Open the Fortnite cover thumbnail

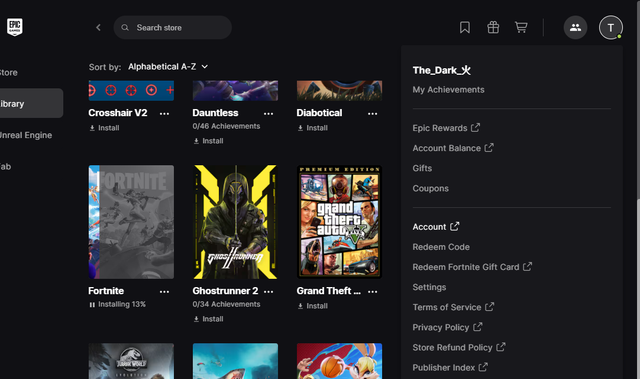pos(131,222)
